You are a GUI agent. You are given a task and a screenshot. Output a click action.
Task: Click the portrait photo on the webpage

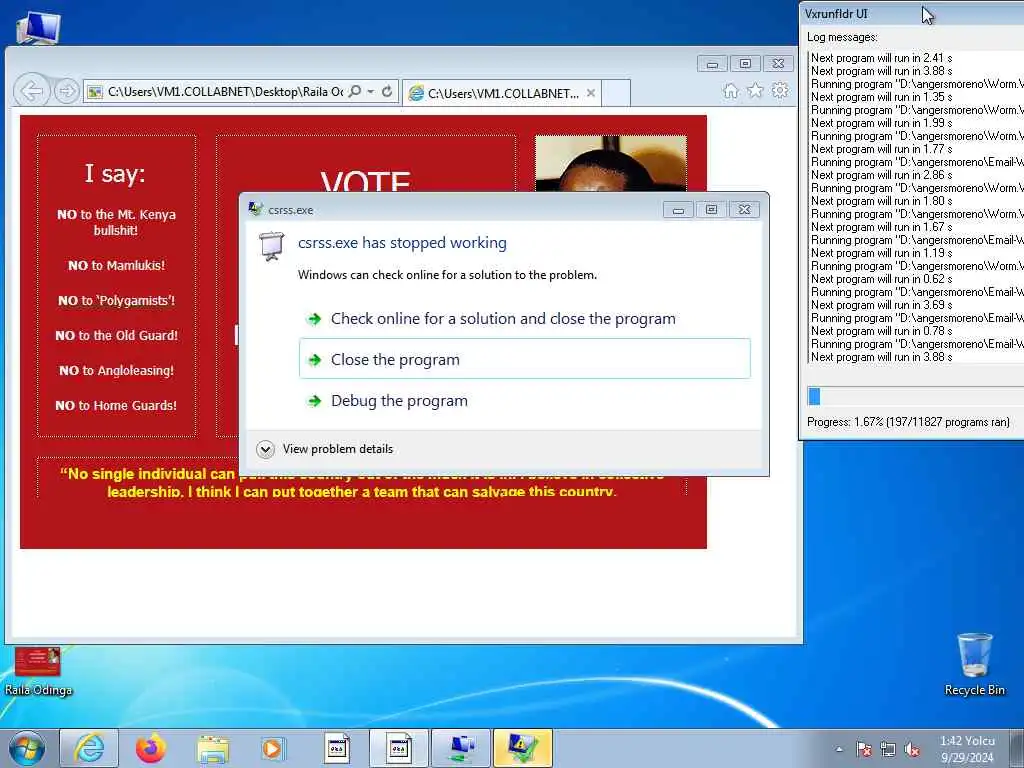coord(611,163)
